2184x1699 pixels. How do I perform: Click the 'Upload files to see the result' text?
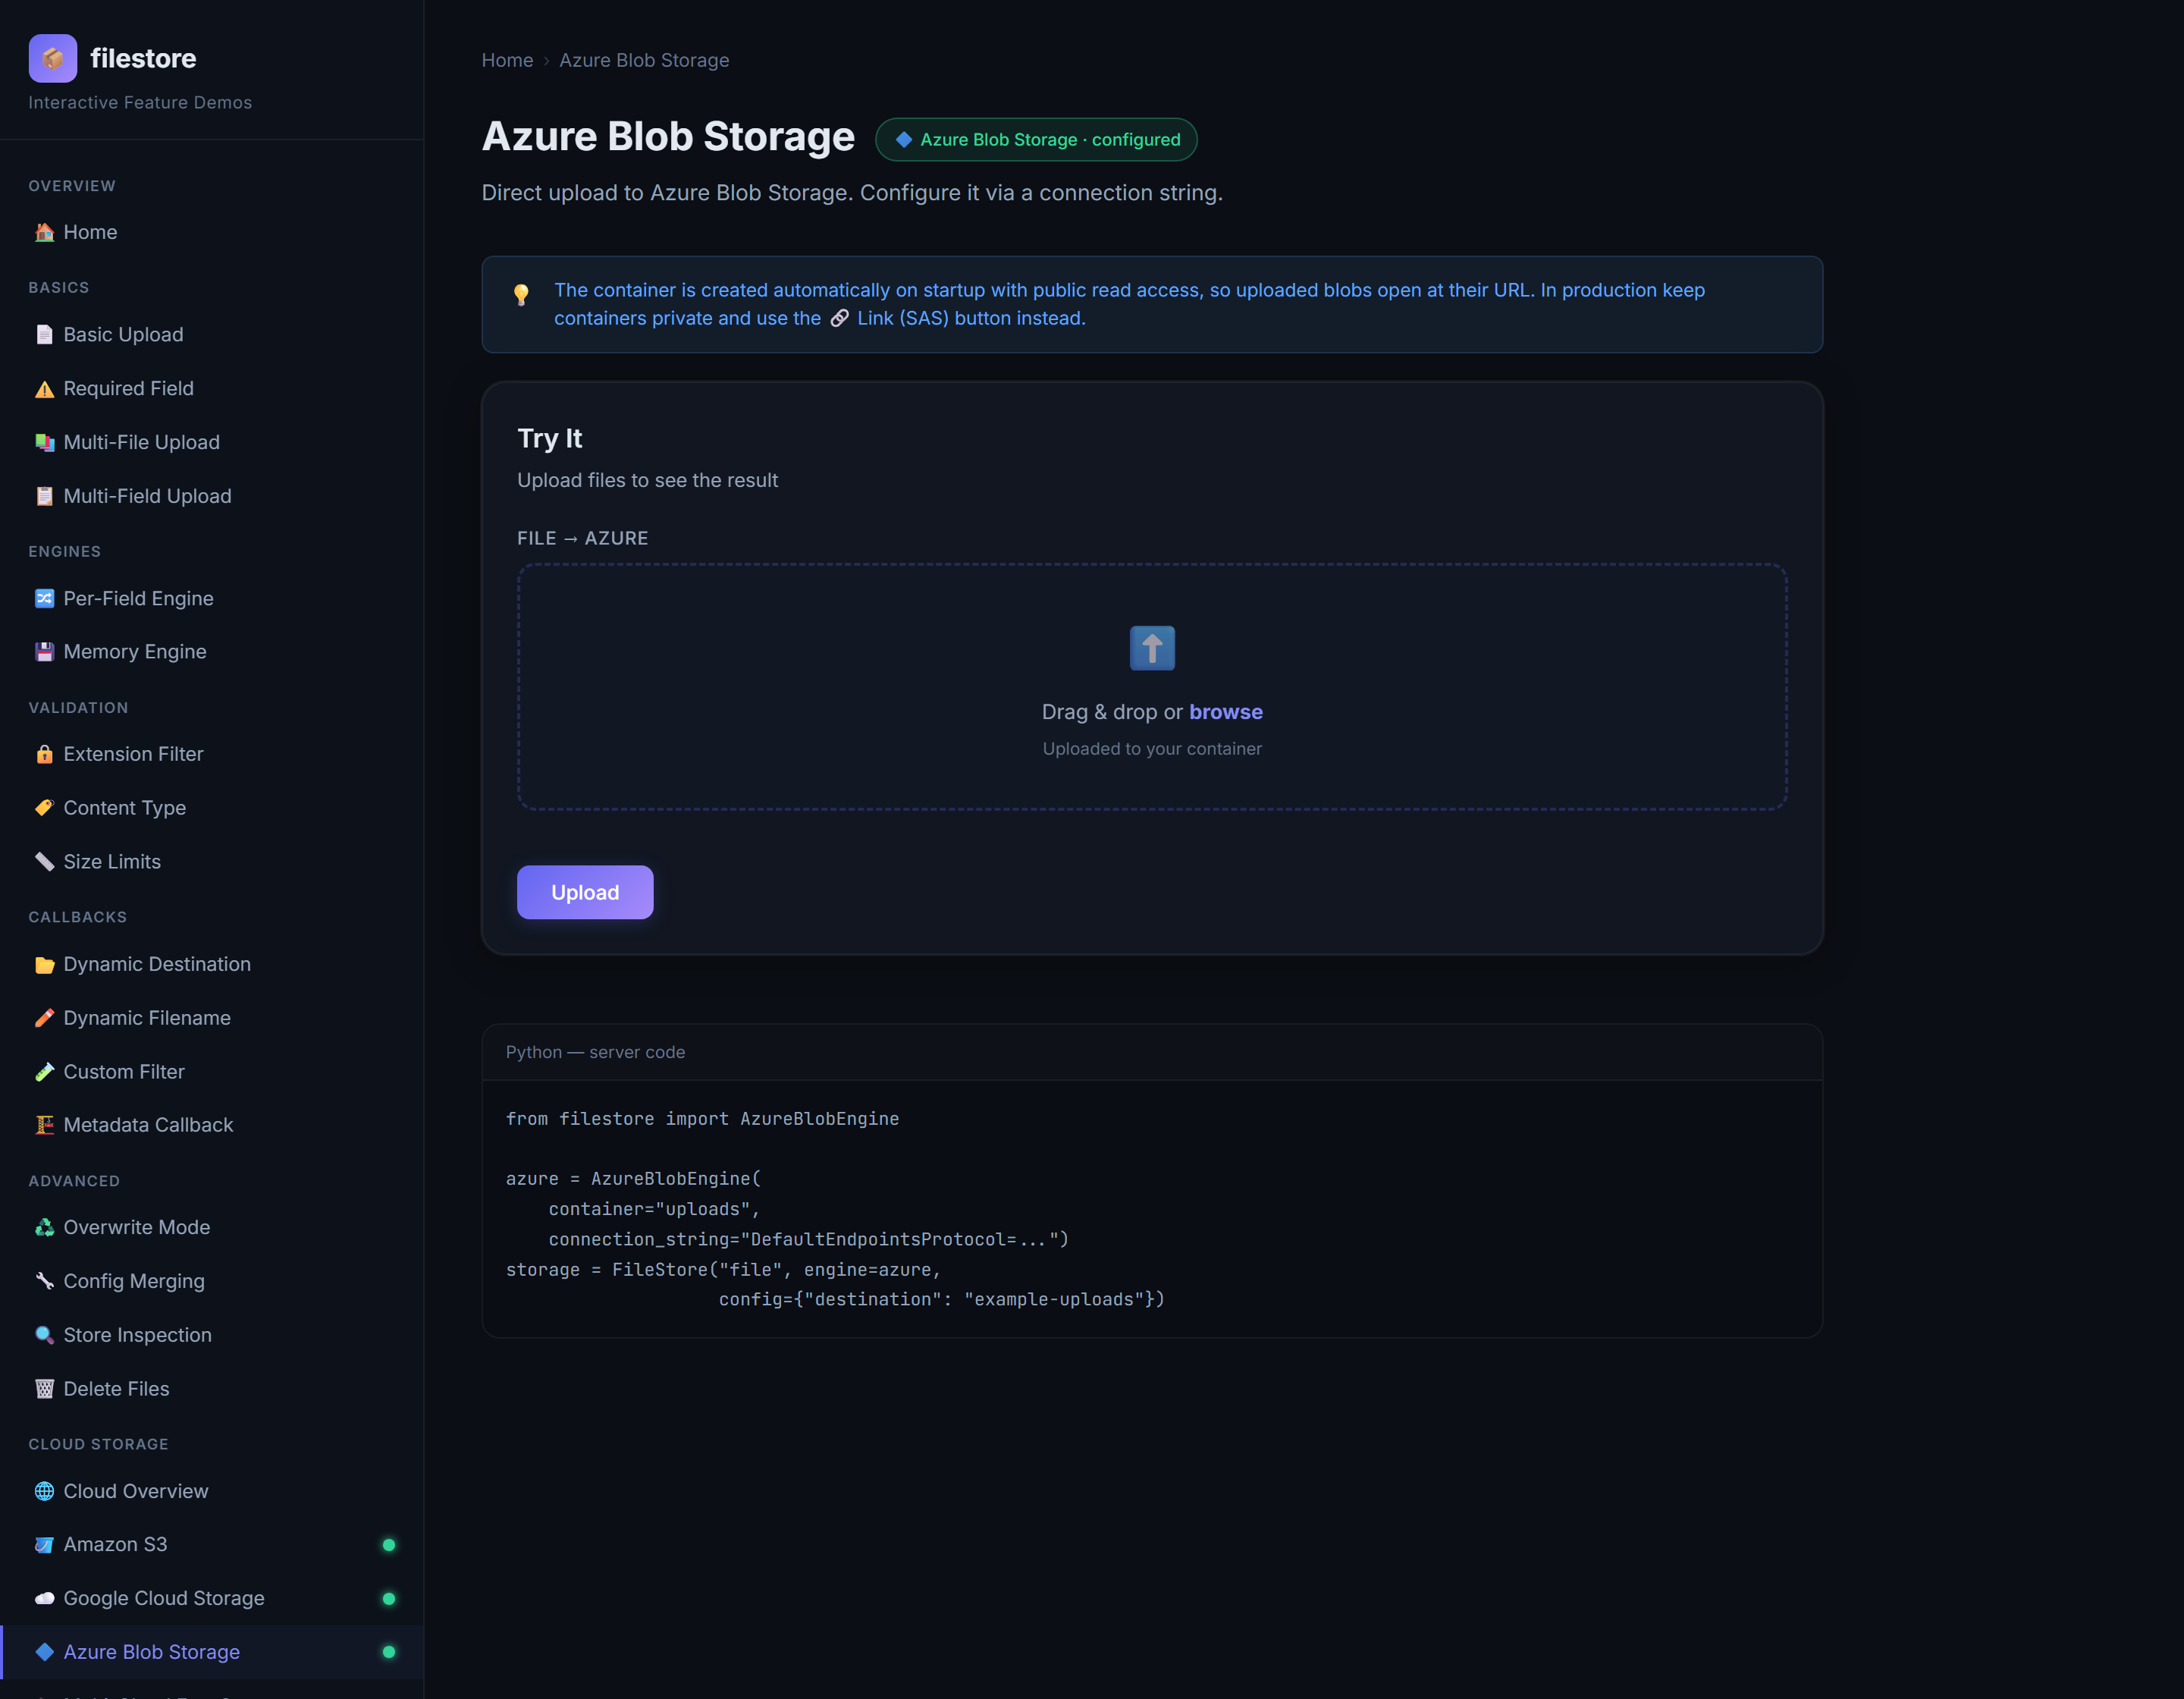pos(647,480)
